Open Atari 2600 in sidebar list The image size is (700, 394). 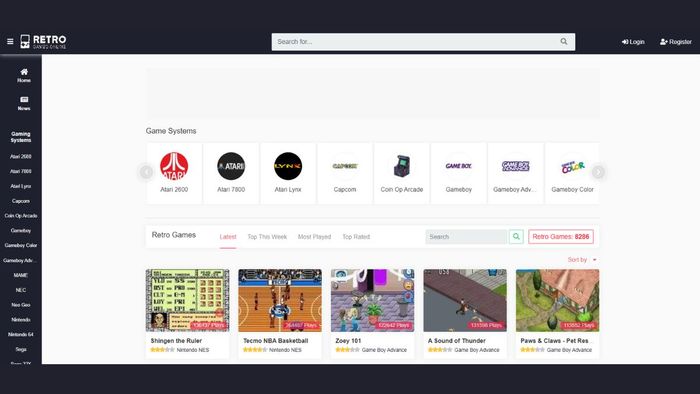[21, 157]
